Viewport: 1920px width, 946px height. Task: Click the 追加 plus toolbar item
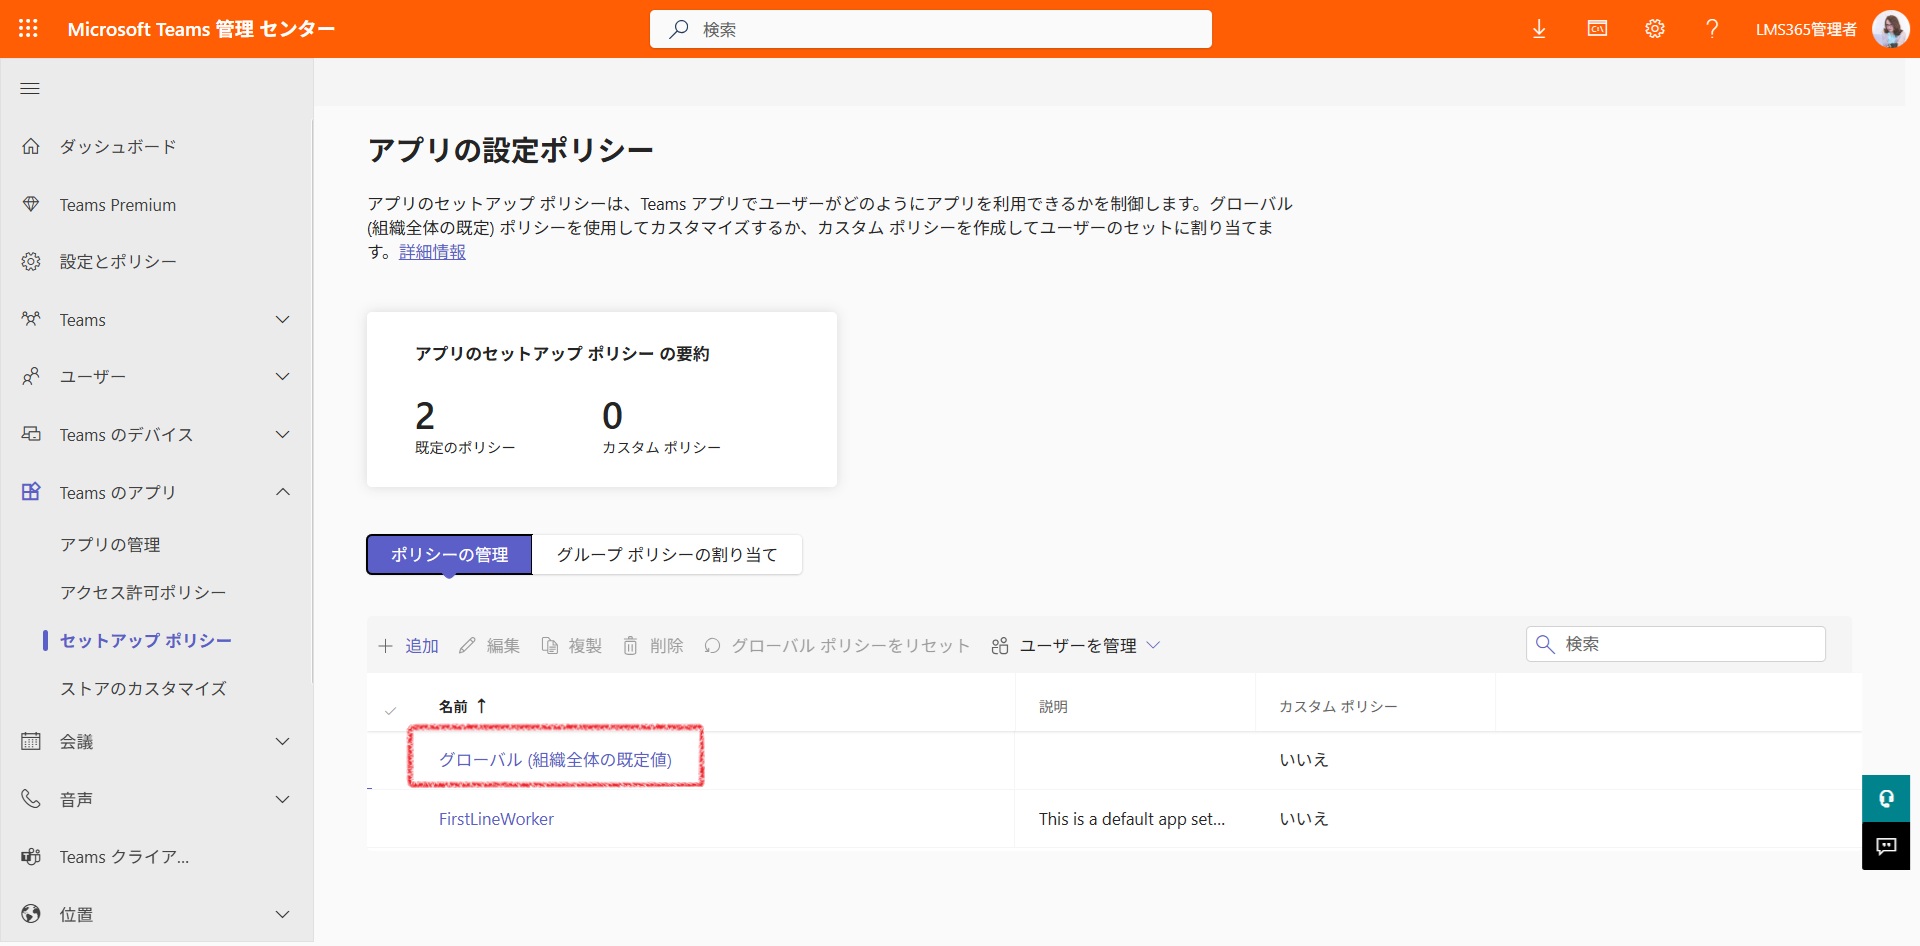click(408, 646)
